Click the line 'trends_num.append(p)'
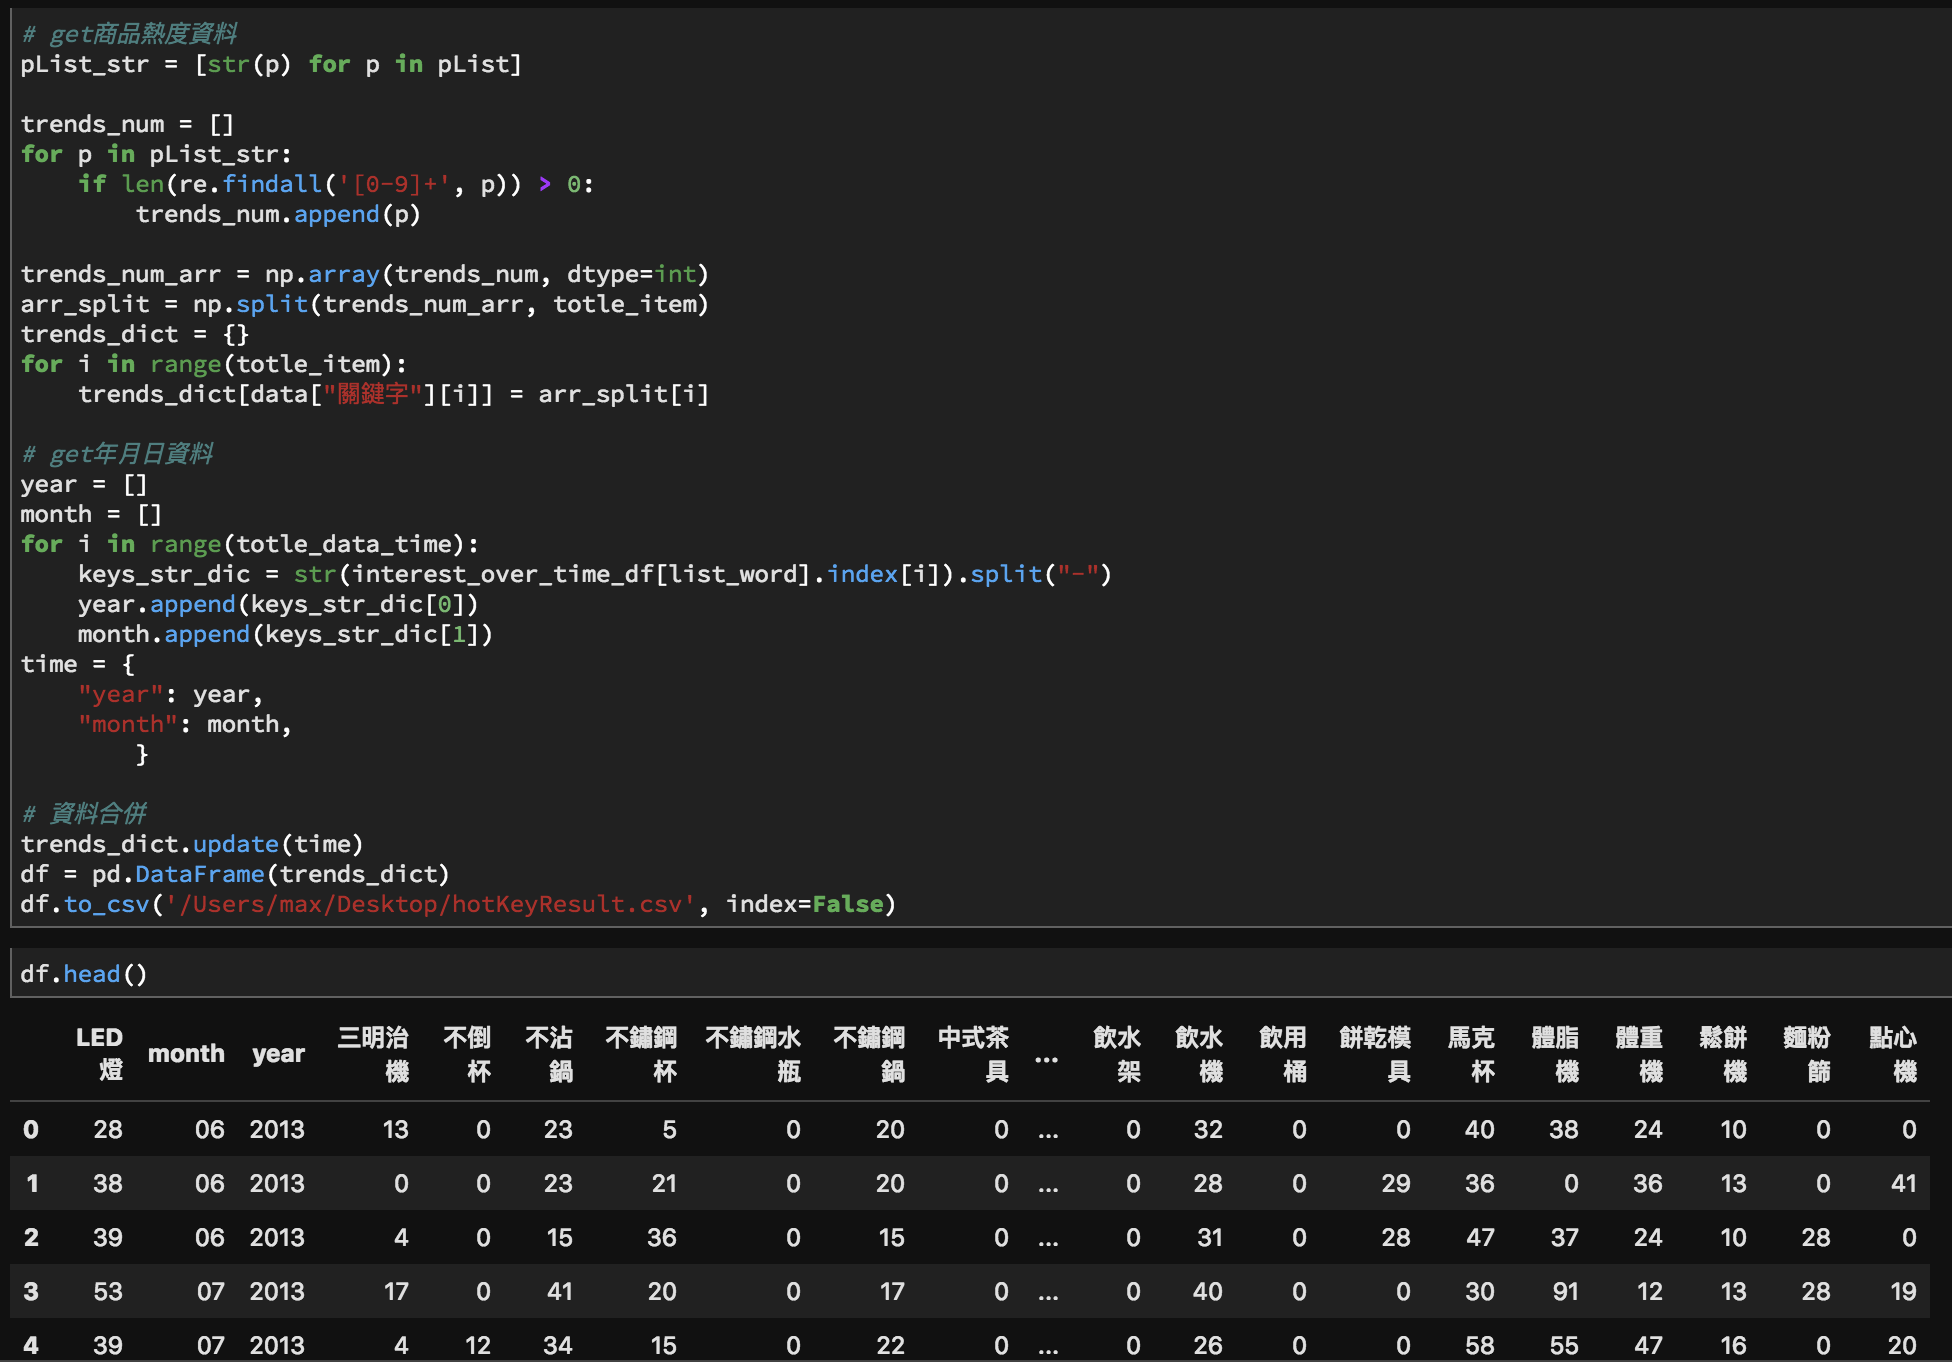Image resolution: width=1952 pixels, height=1362 pixels. [x=278, y=214]
